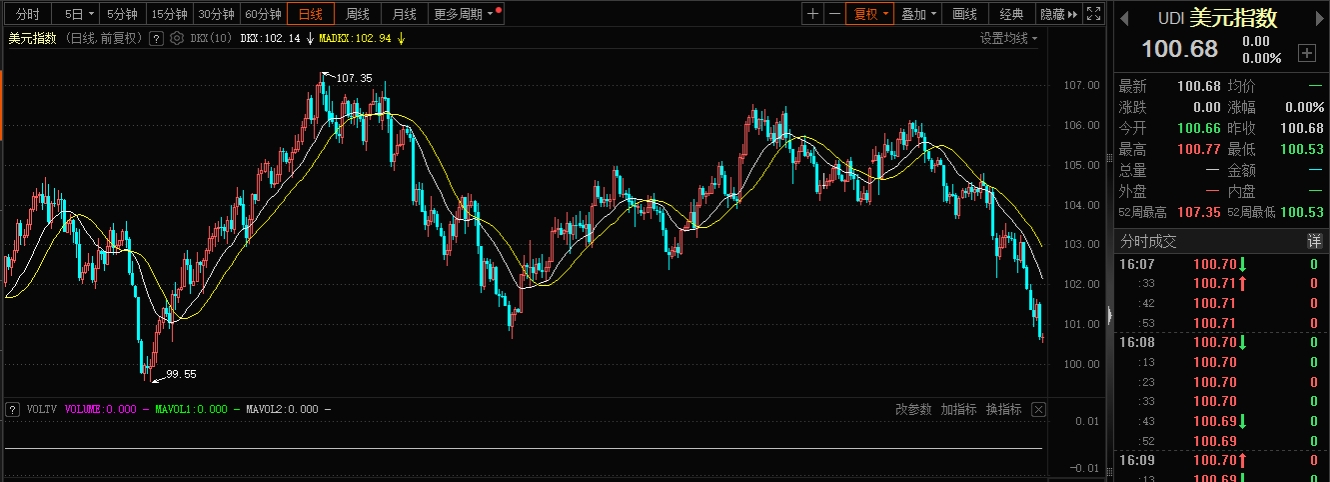Go to next symbol with right arrow

pyautogui.click(x=1318, y=18)
